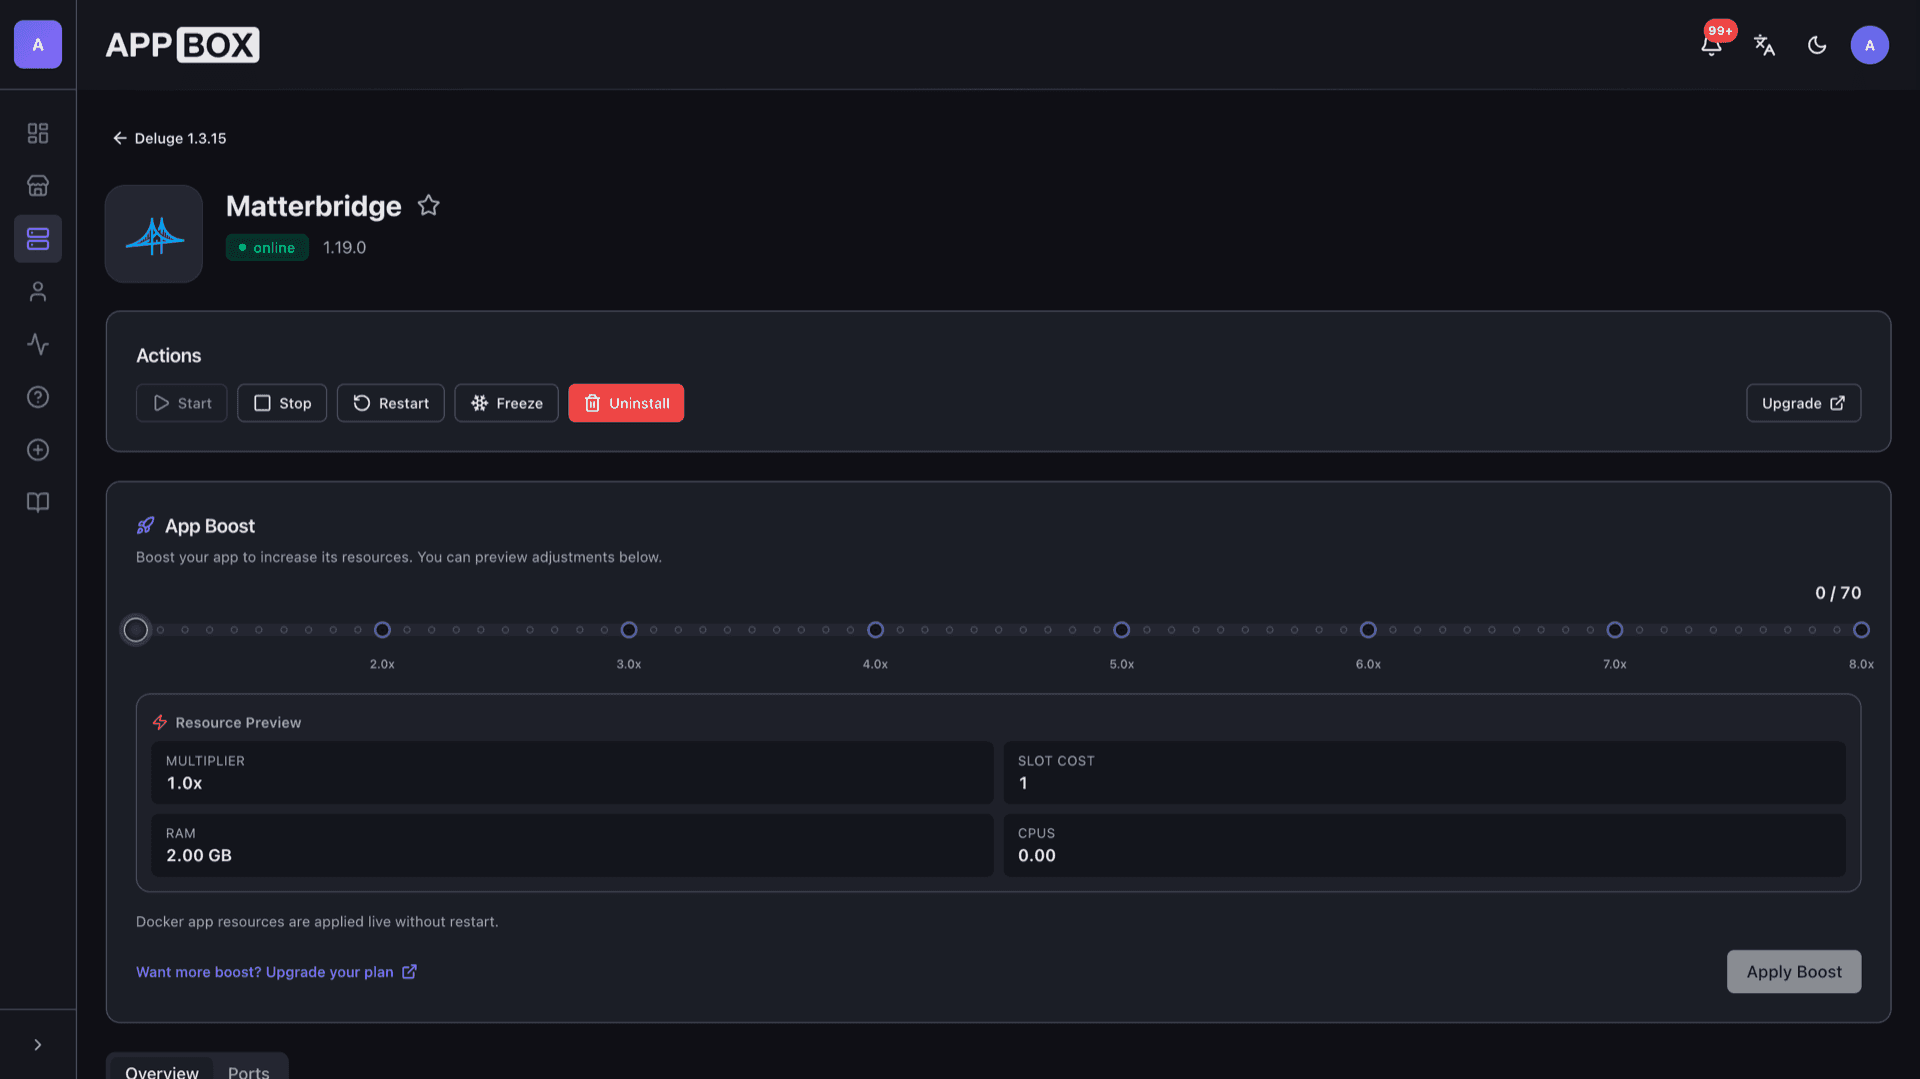This screenshot has width=1920, height=1079.
Task: Go back to Deluge 1.3.15
Action: click(x=169, y=138)
